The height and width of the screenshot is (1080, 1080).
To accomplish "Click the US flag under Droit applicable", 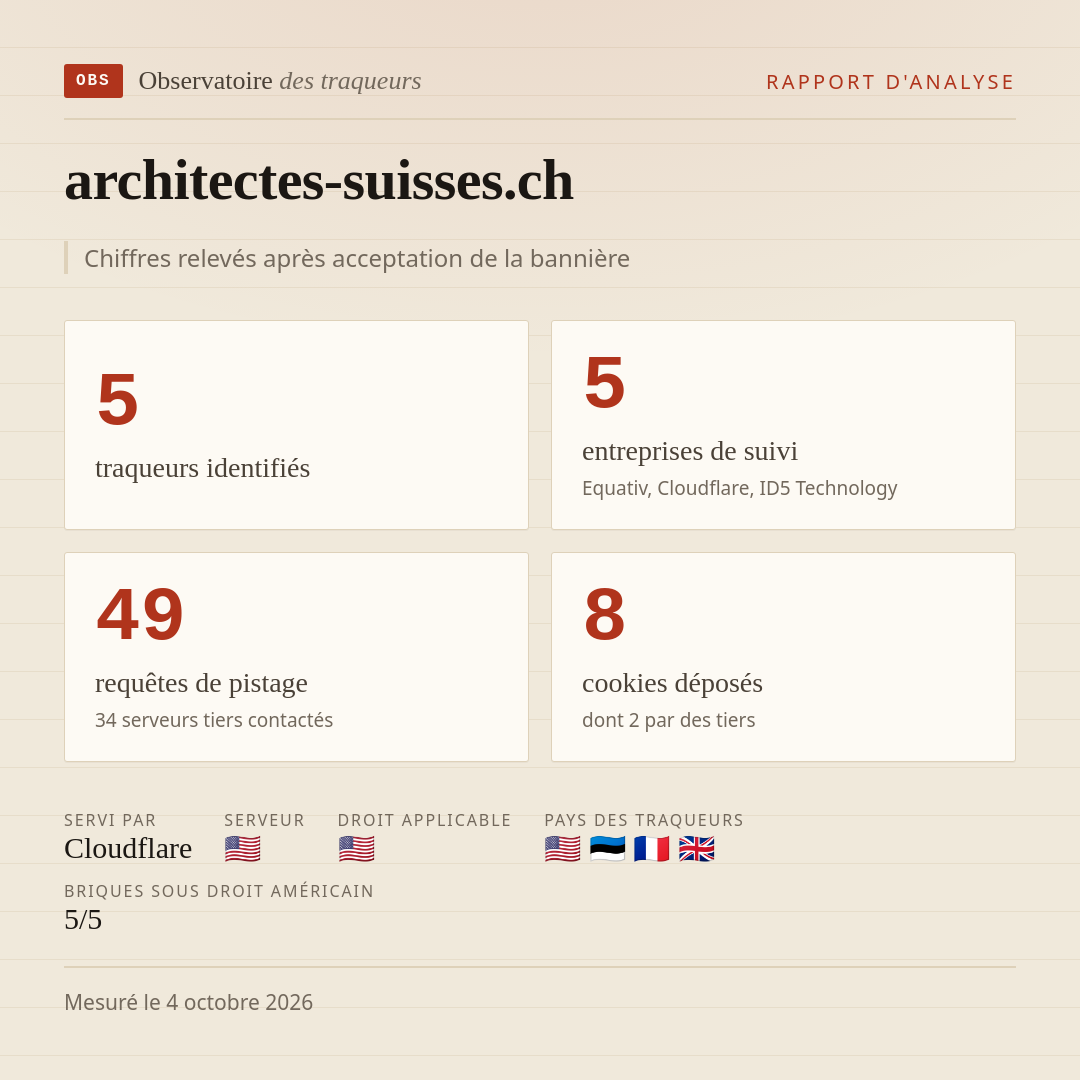I will pos(356,849).
